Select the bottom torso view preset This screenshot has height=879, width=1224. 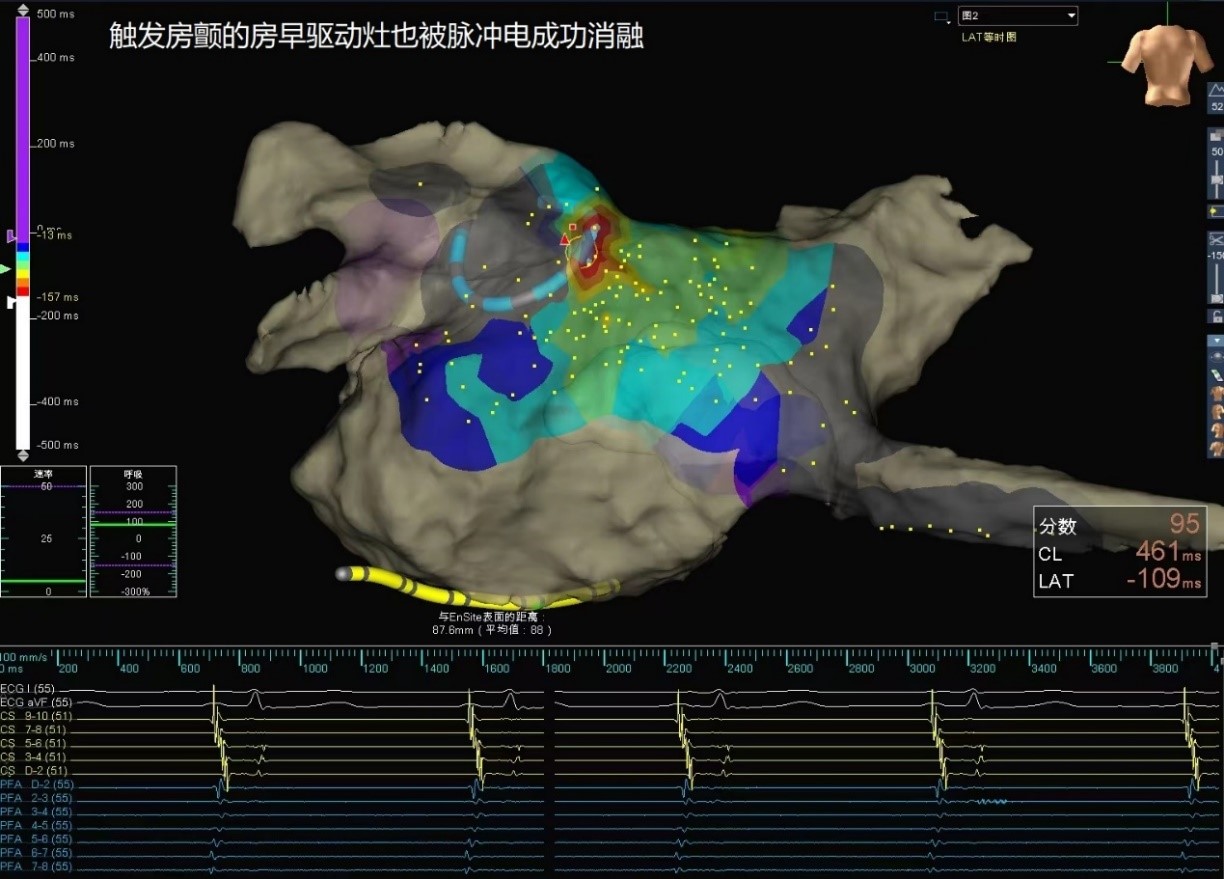point(1216,449)
